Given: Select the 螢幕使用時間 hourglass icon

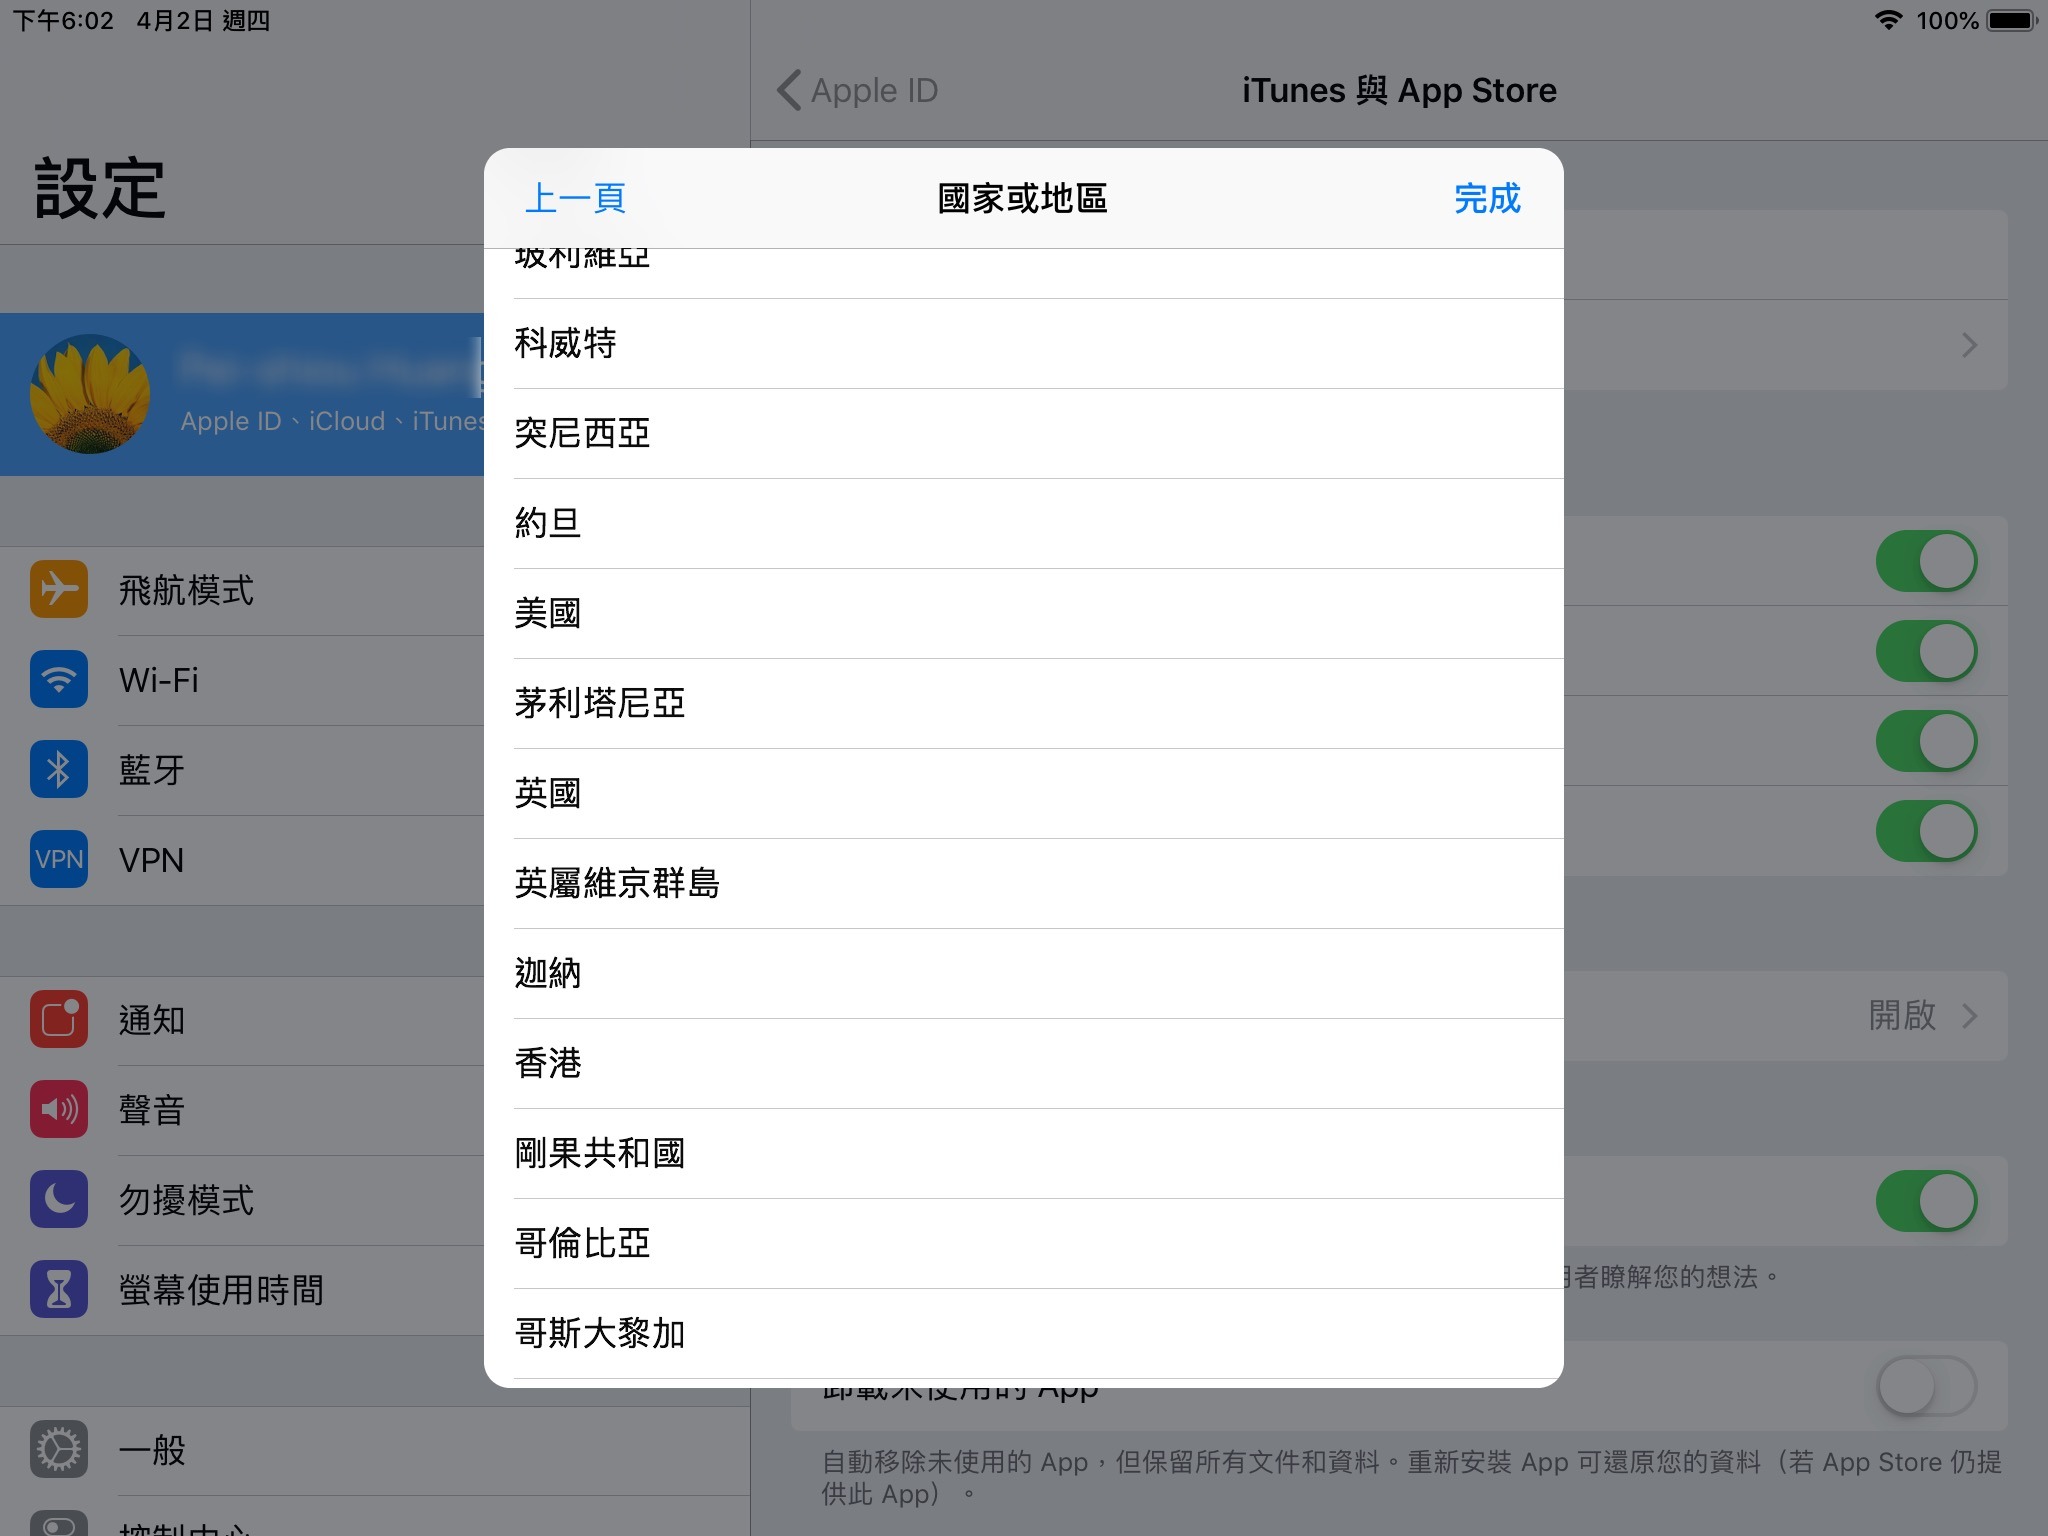Looking at the screenshot, I should 59,1289.
